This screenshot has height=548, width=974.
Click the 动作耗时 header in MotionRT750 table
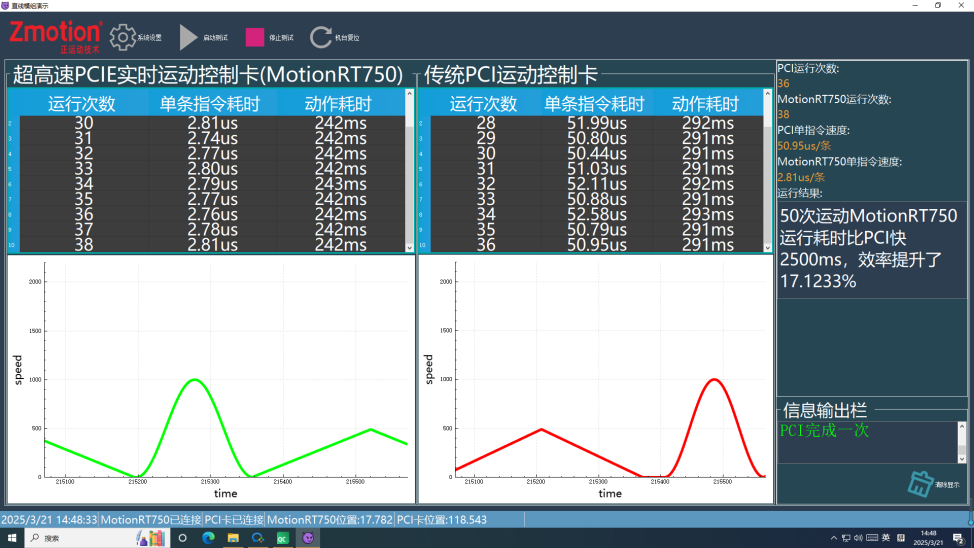pyautogui.click(x=338, y=104)
